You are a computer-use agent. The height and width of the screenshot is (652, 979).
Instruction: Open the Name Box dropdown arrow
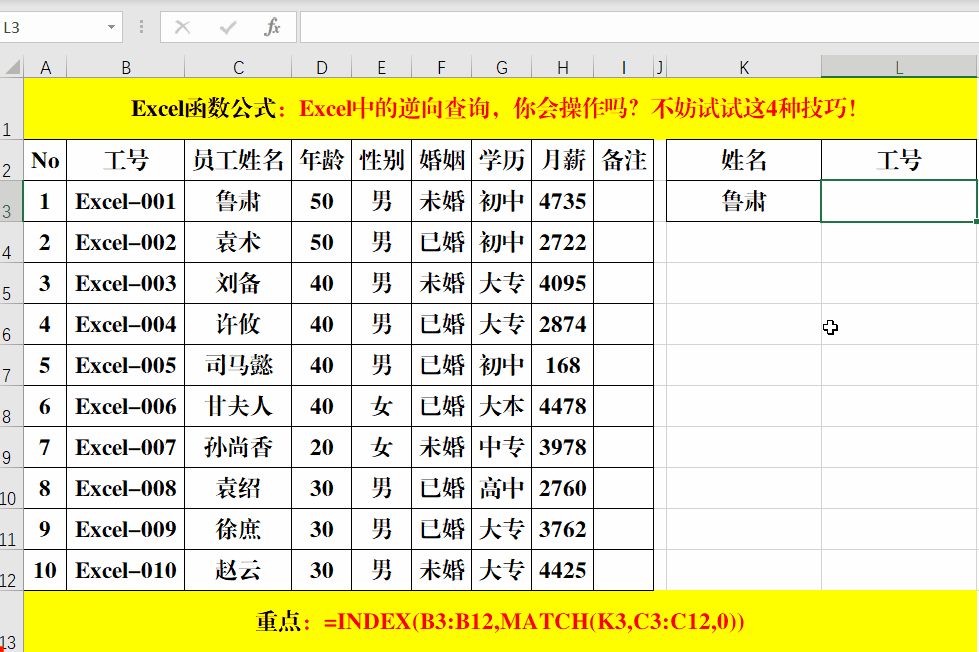pyautogui.click(x=111, y=27)
